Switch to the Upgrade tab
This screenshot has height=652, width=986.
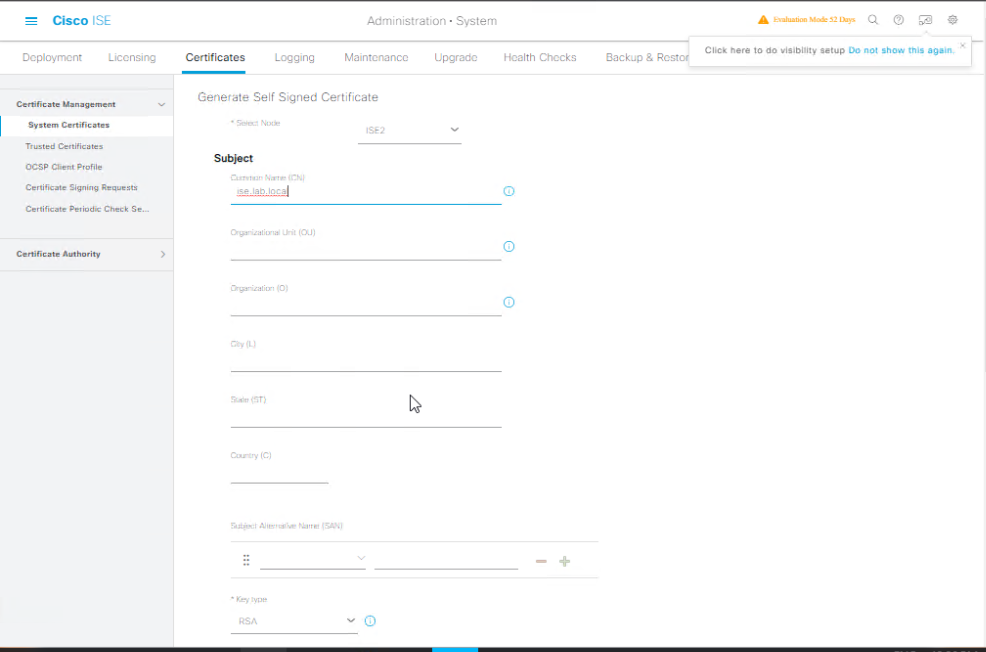456,57
